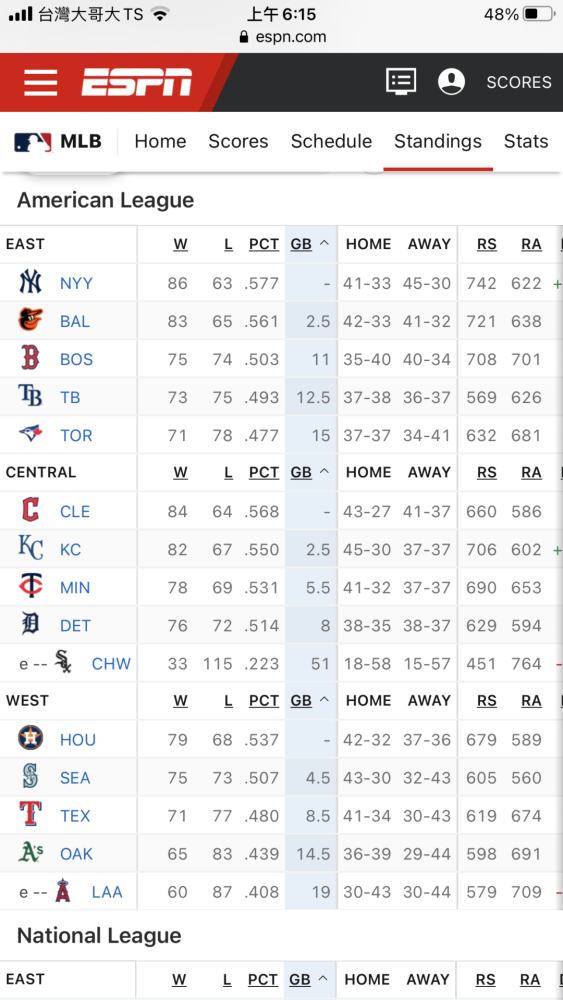Open the SCORES link in header
The width and height of the screenshot is (563, 1000).
(519, 82)
